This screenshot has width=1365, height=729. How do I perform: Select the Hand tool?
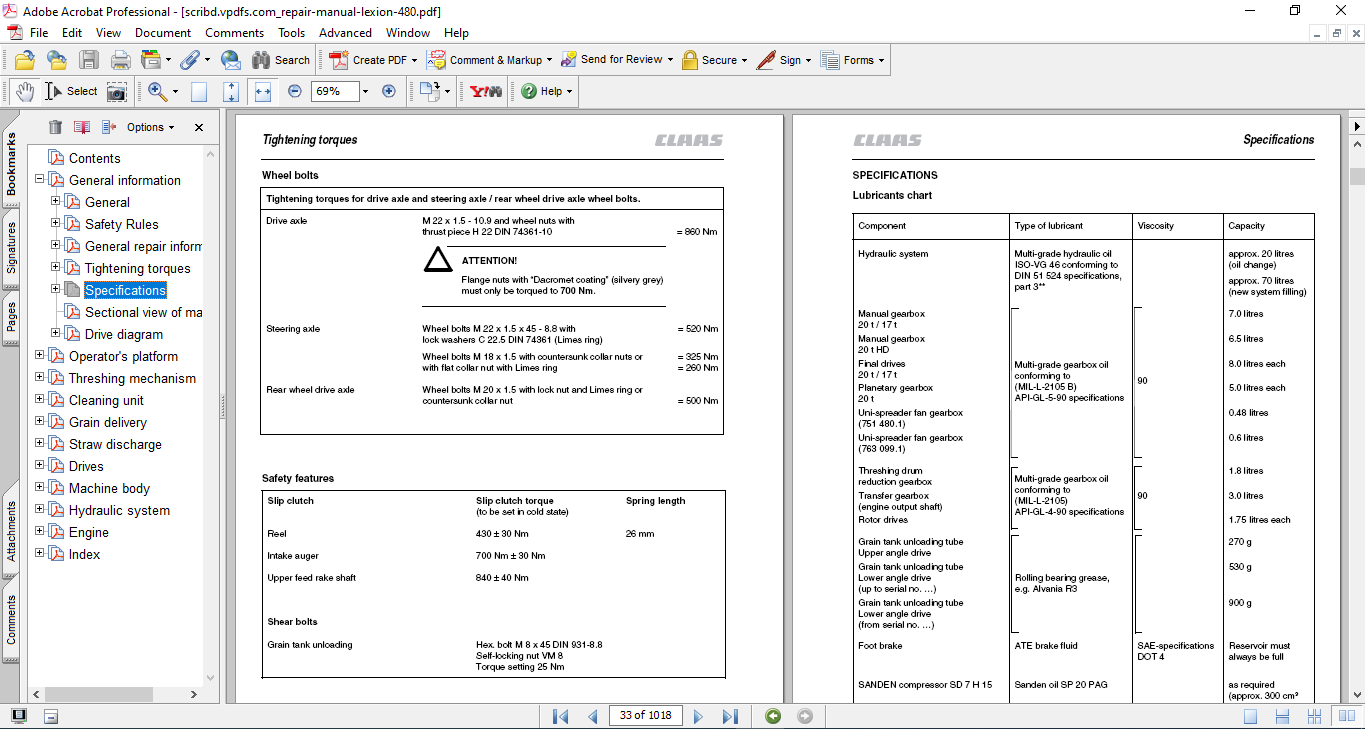pos(25,91)
